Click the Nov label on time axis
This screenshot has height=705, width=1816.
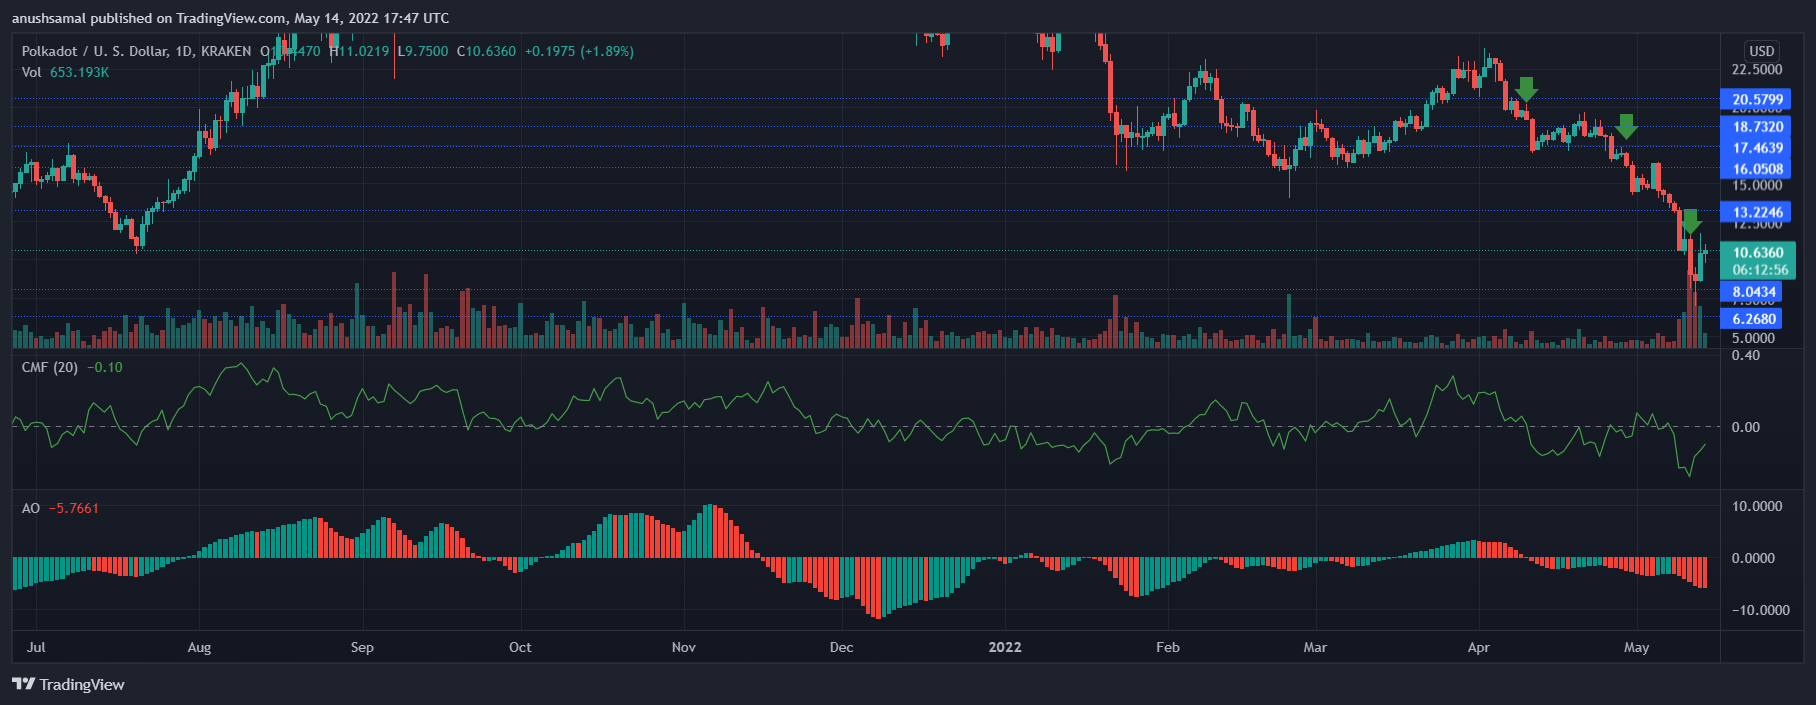click(x=684, y=647)
